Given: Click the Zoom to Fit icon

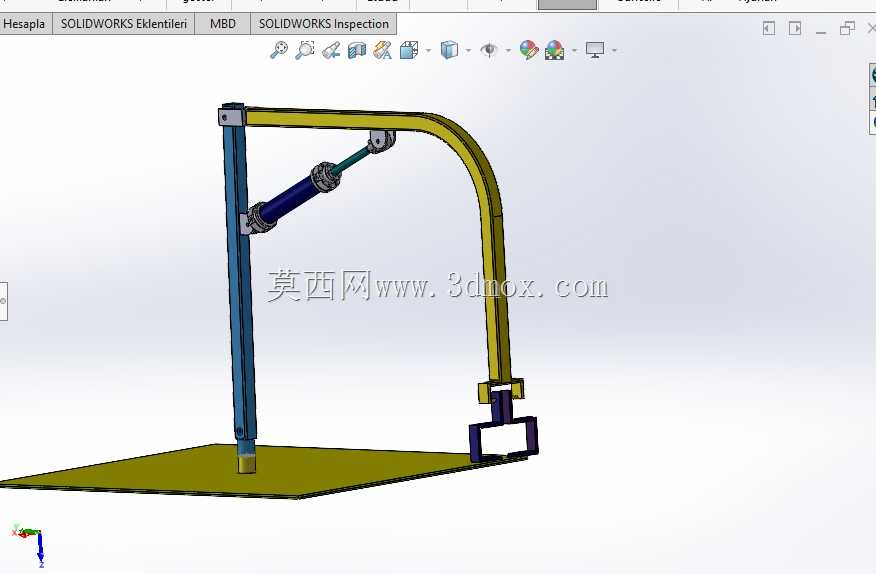Looking at the screenshot, I should point(278,50).
